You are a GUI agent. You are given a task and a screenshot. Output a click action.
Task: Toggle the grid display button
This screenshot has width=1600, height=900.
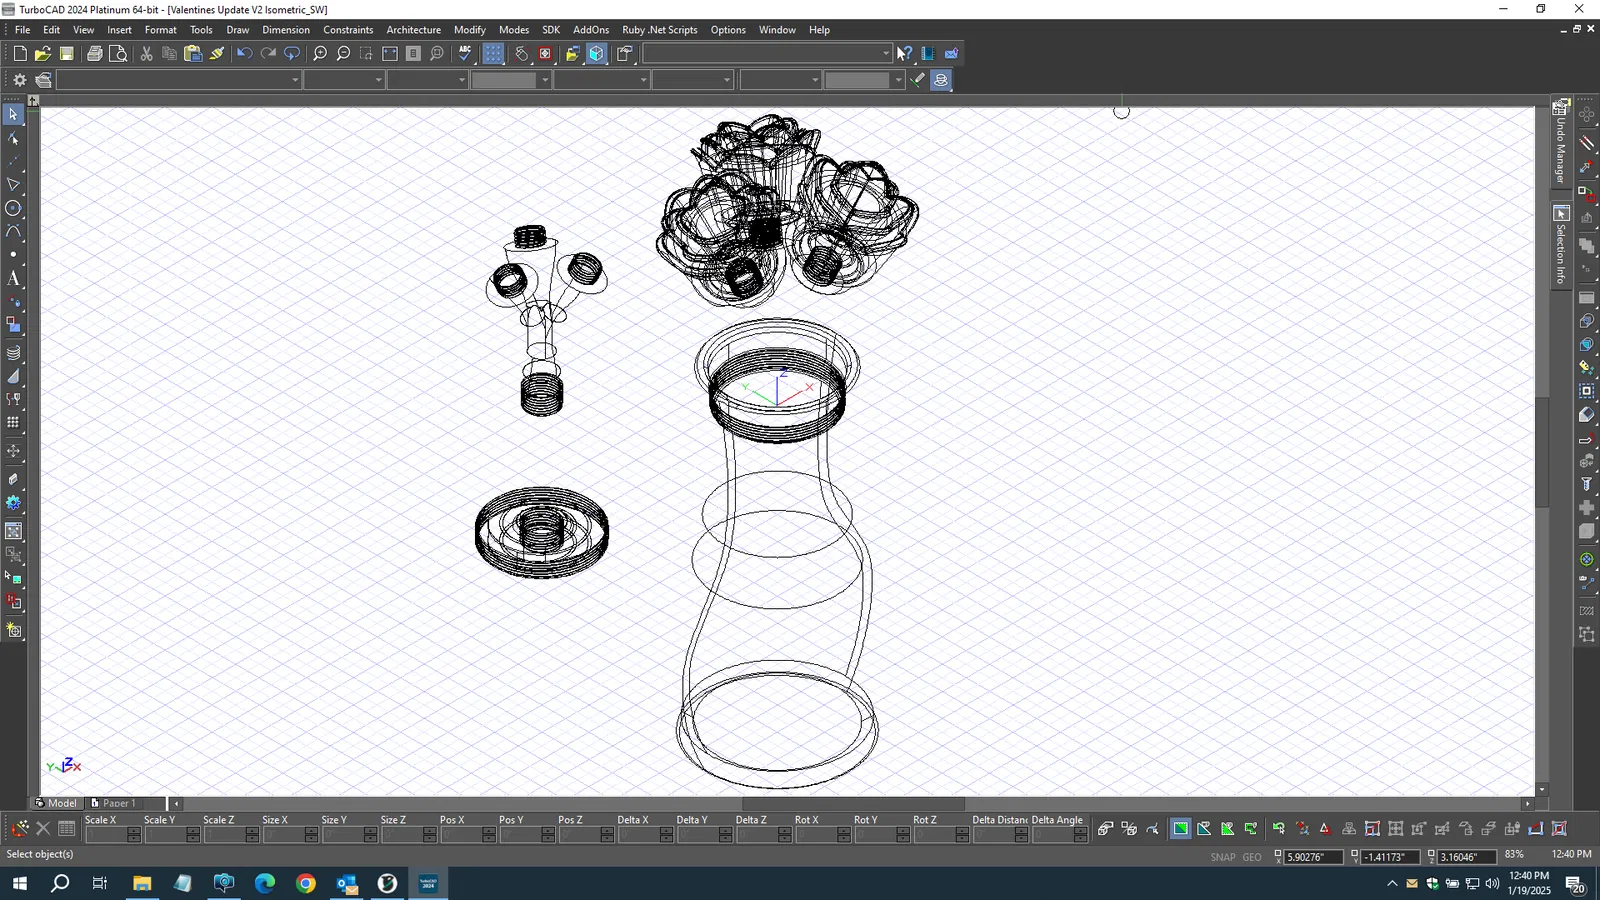493,54
